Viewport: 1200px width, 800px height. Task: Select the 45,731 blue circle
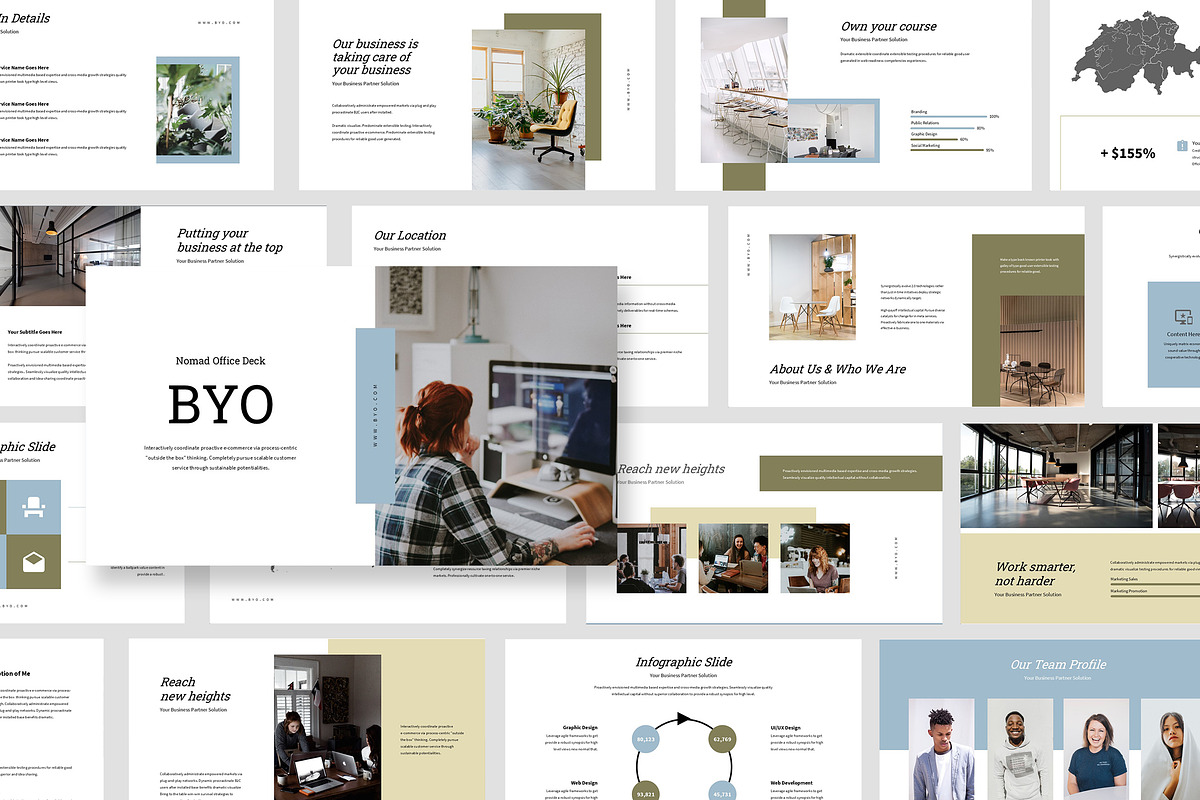722,792
